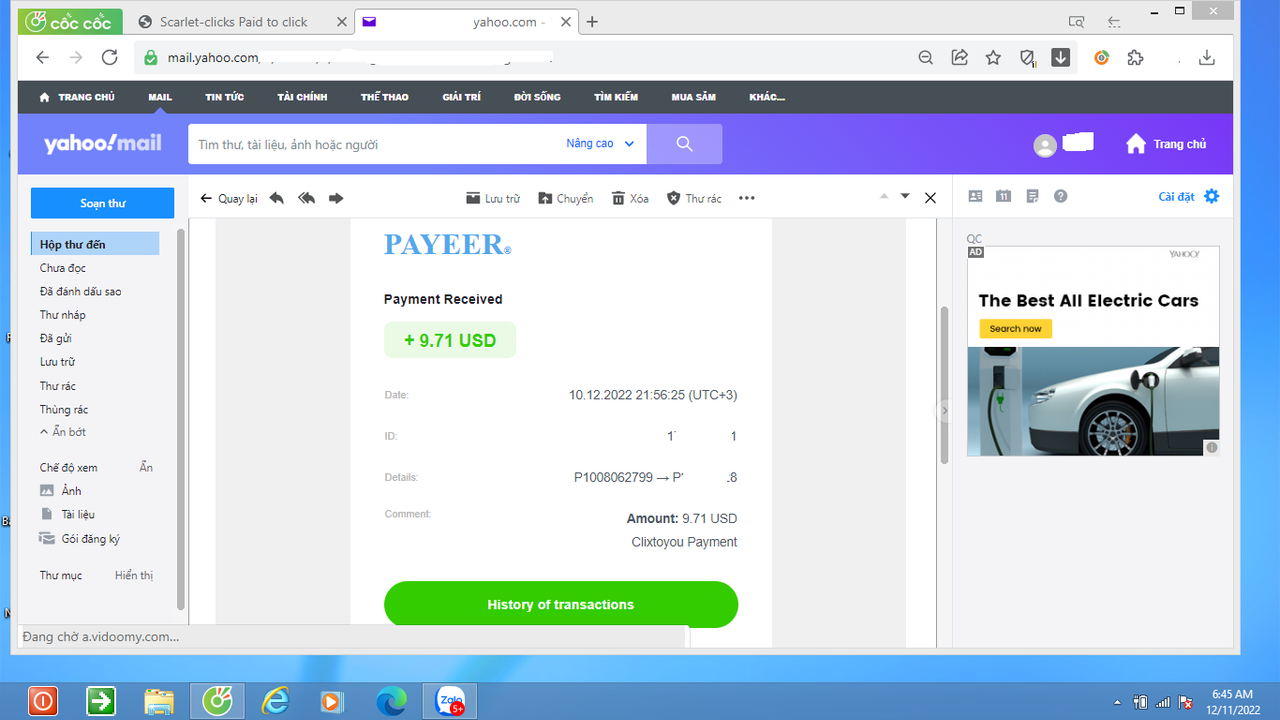Click the reply-all double arrow icon
Image resolution: width=1280 pixels, height=720 pixels.
click(307, 198)
